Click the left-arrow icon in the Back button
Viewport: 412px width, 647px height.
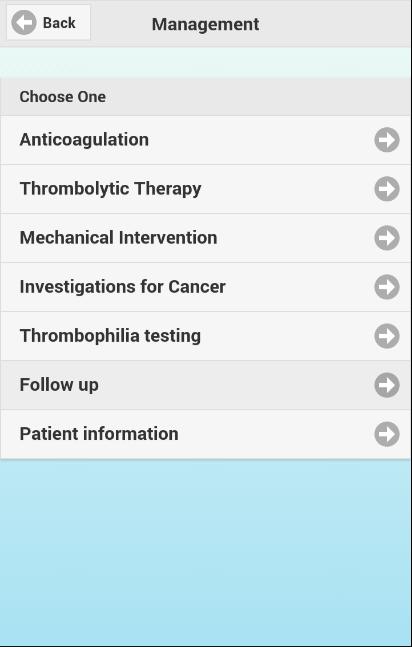(24, 23)
